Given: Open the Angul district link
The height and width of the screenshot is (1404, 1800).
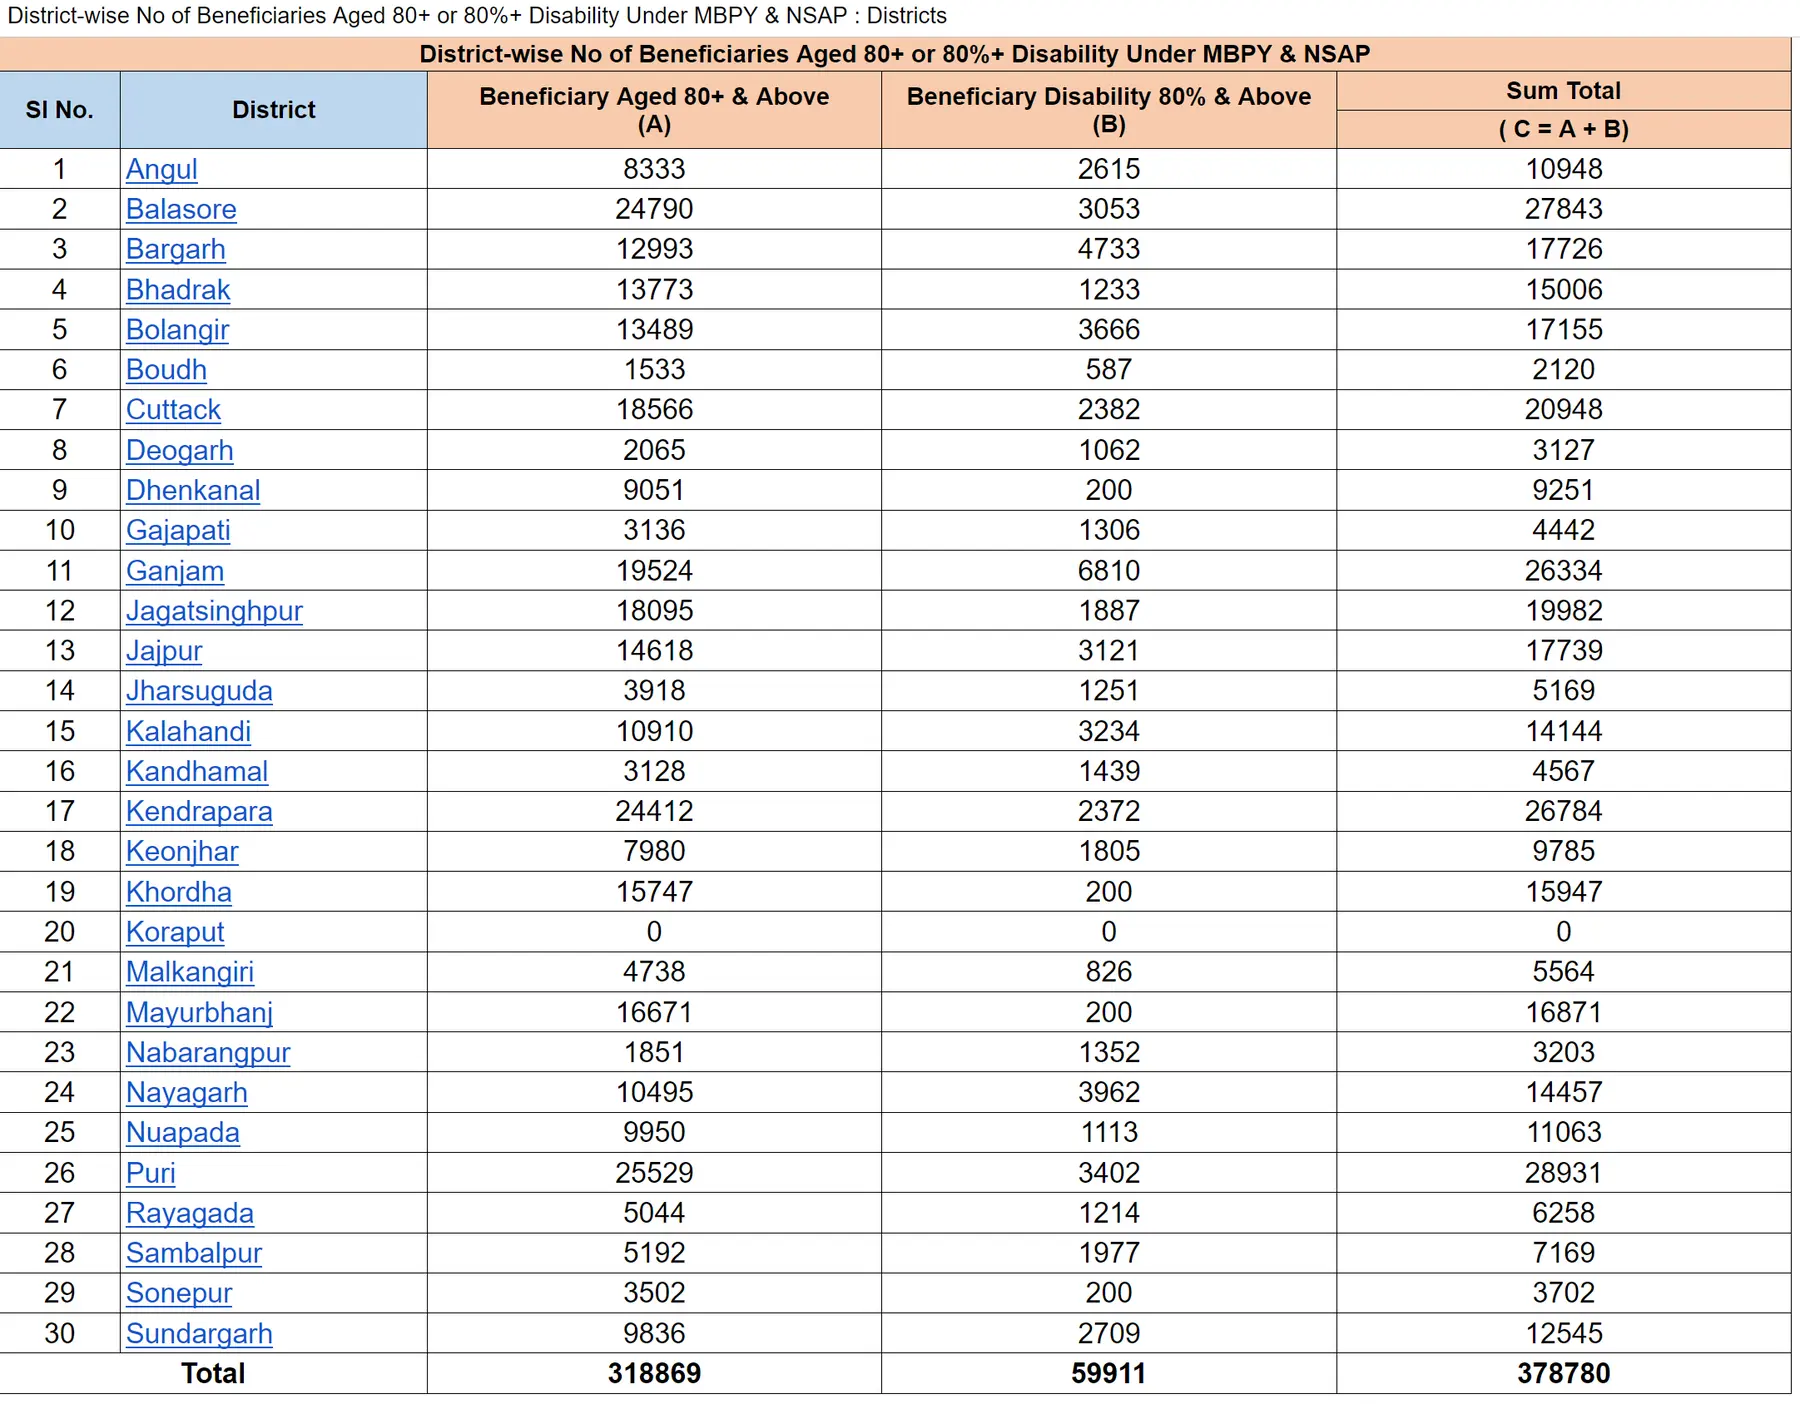Looking at the screenshot, I should [161, 169].
